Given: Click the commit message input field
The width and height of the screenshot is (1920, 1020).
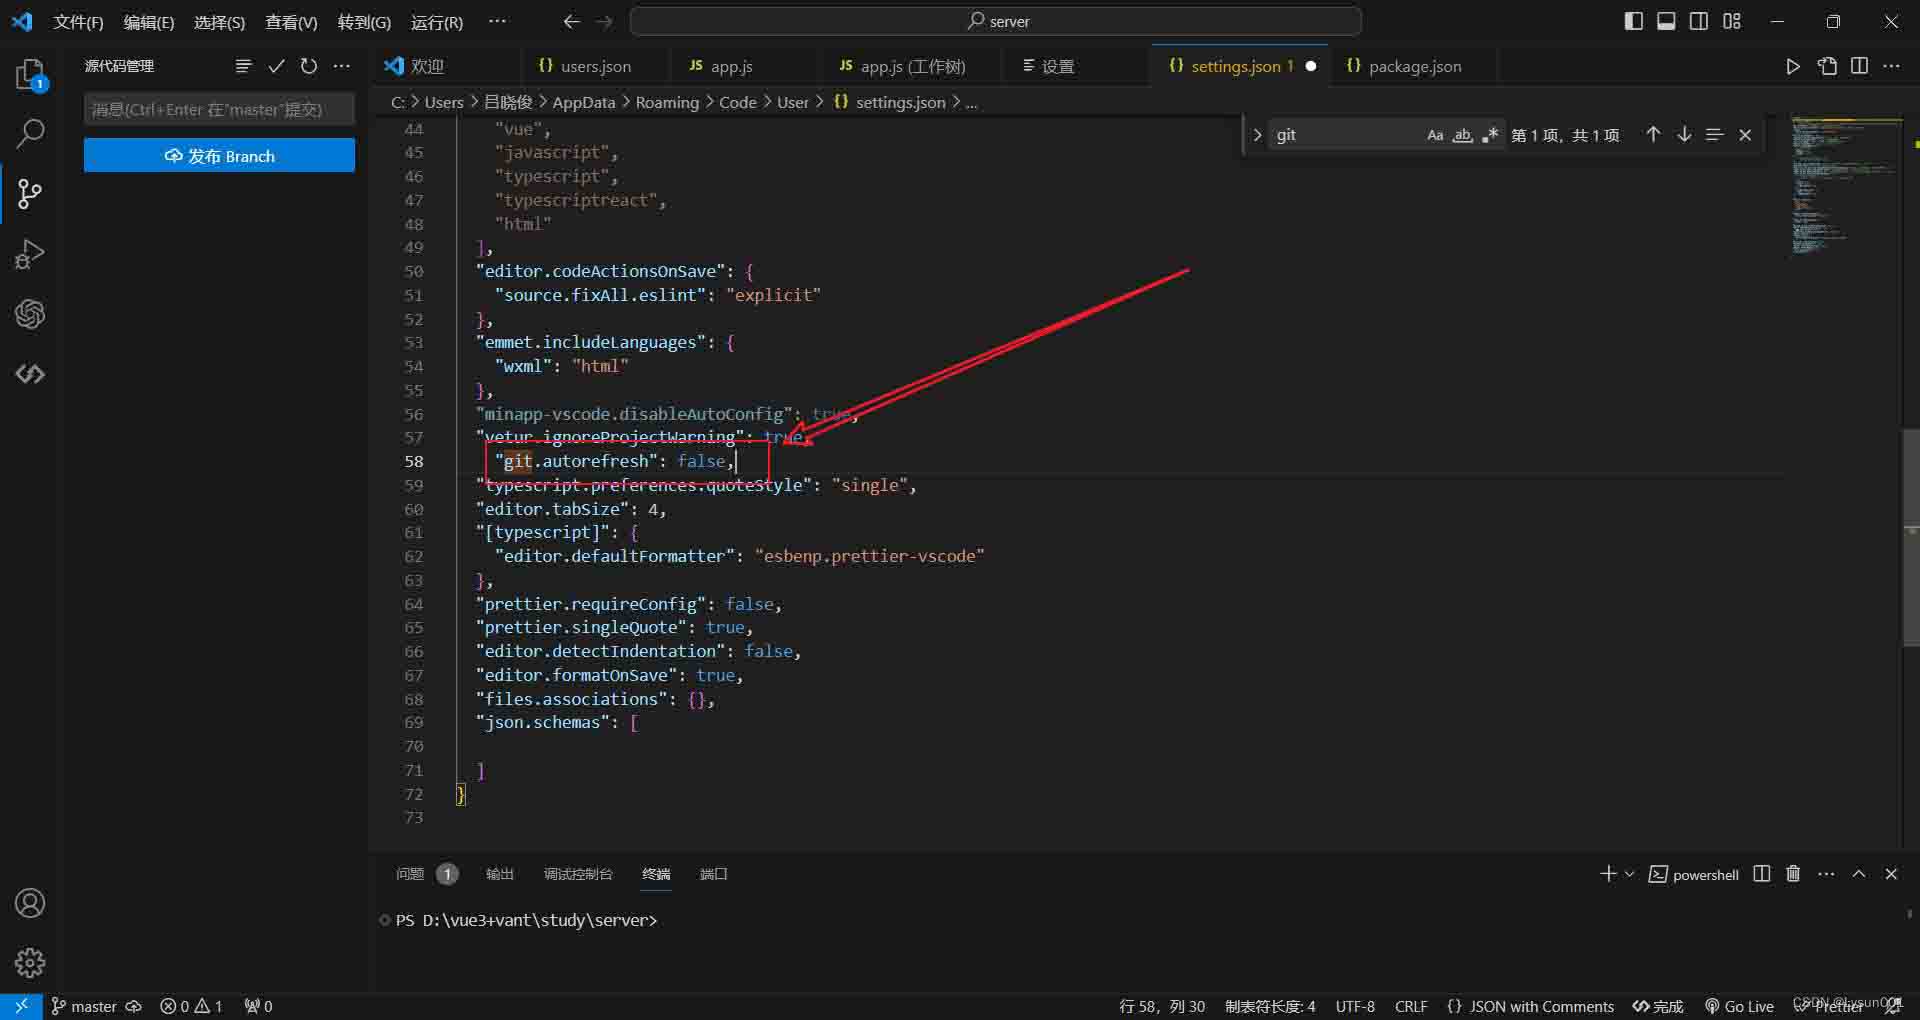Looking at the screenshot, I should click(x=219, y=109).
